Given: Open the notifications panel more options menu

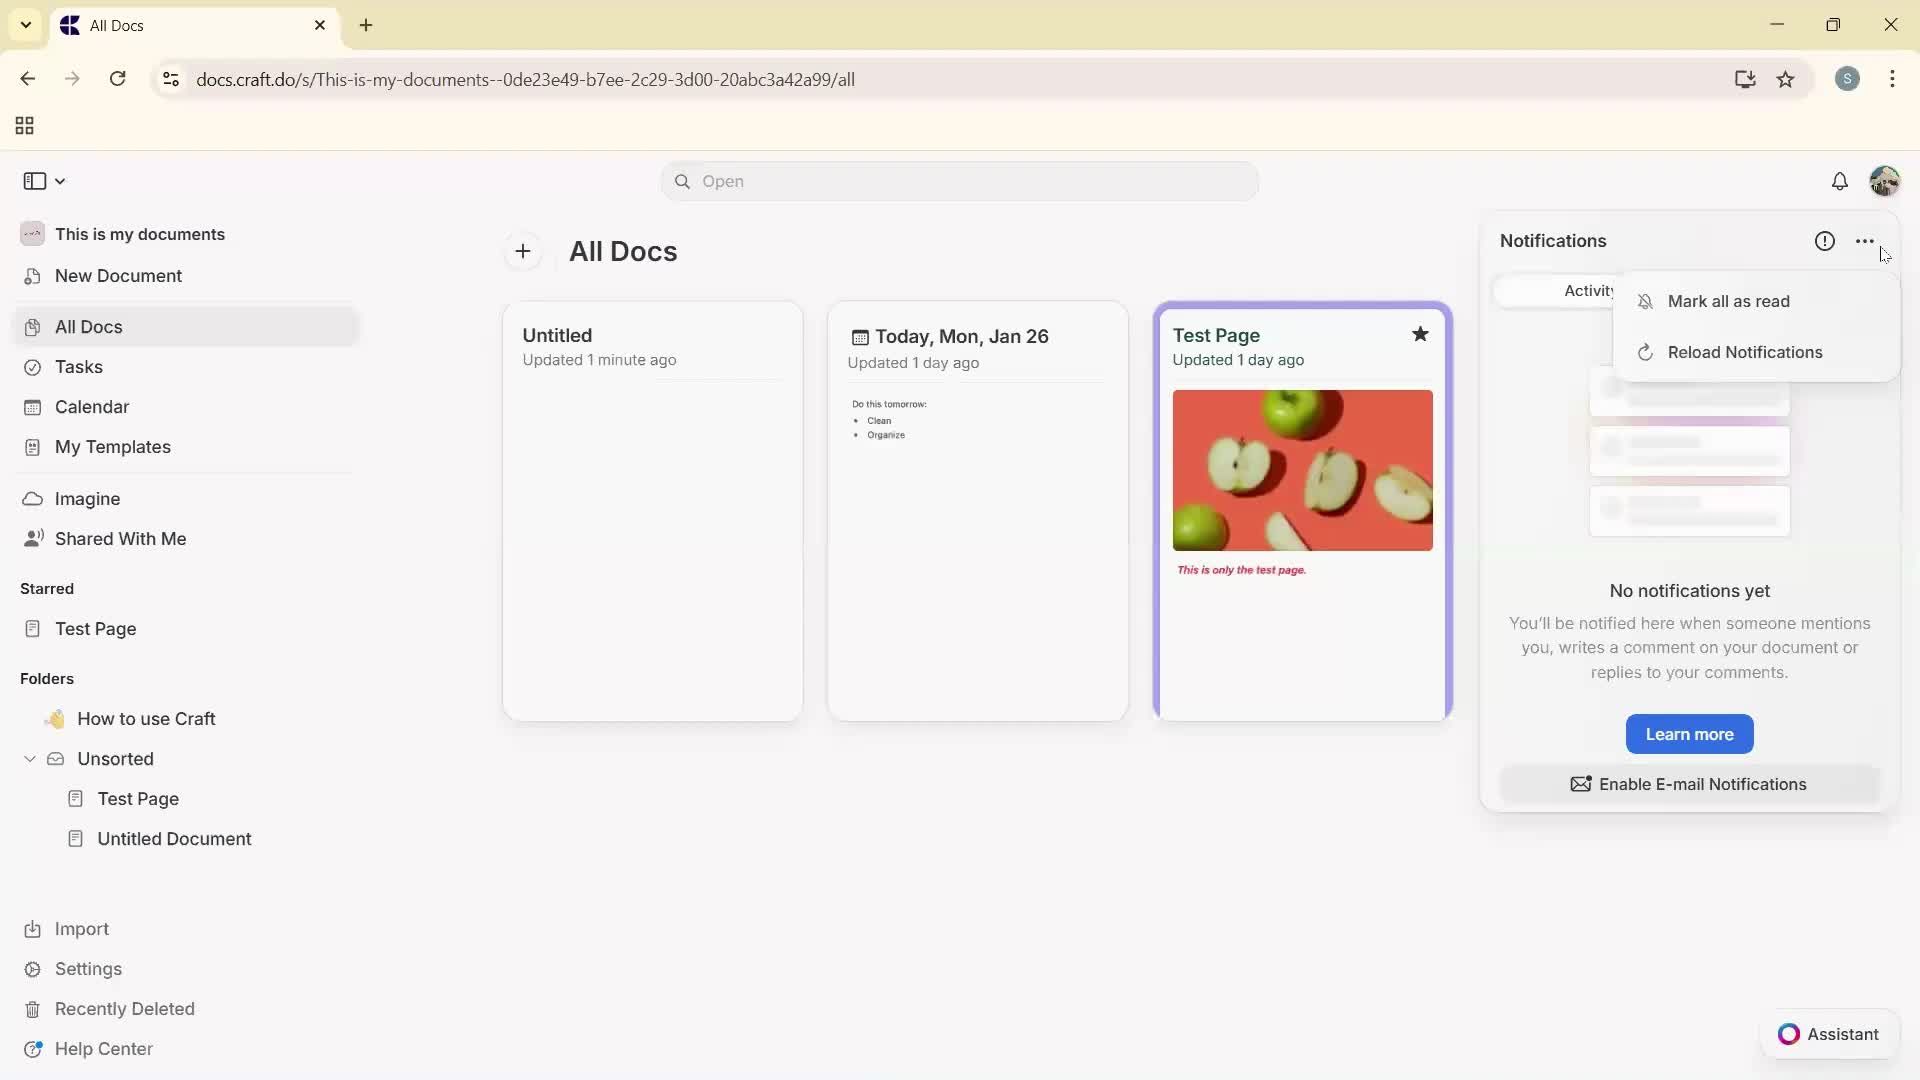Looking at the screenshot, I should (1866, 241).
